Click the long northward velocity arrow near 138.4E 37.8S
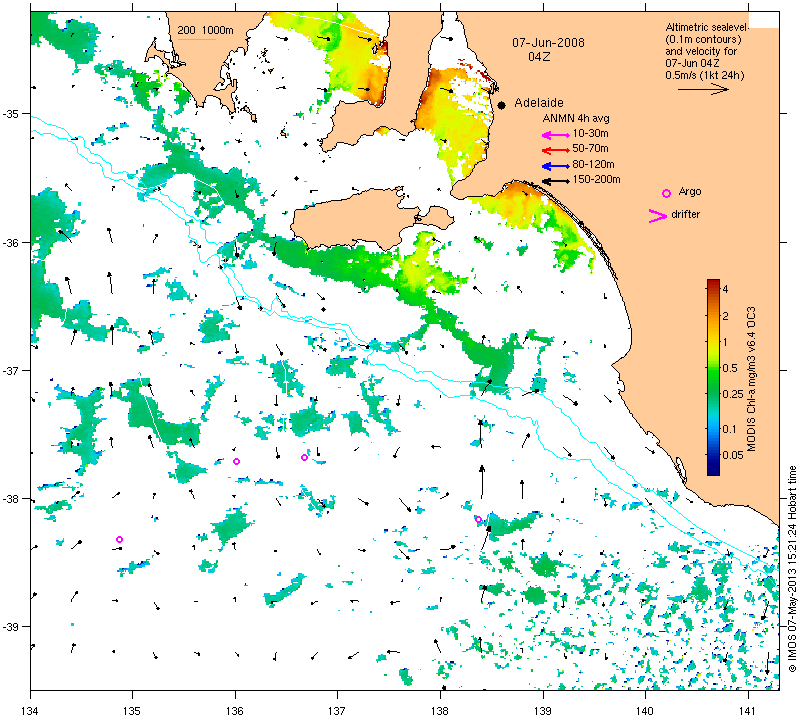The image size is (800, 720). click(481, 482)
